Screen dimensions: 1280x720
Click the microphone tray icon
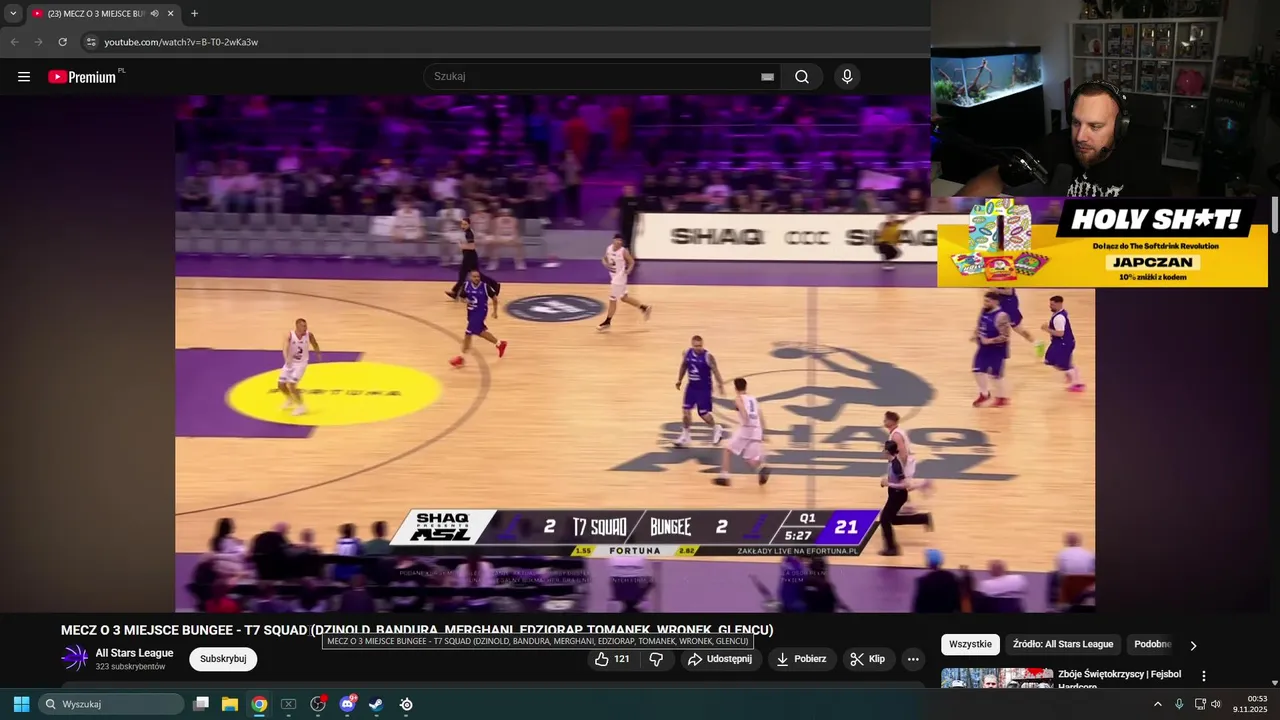pos(1179,704)
